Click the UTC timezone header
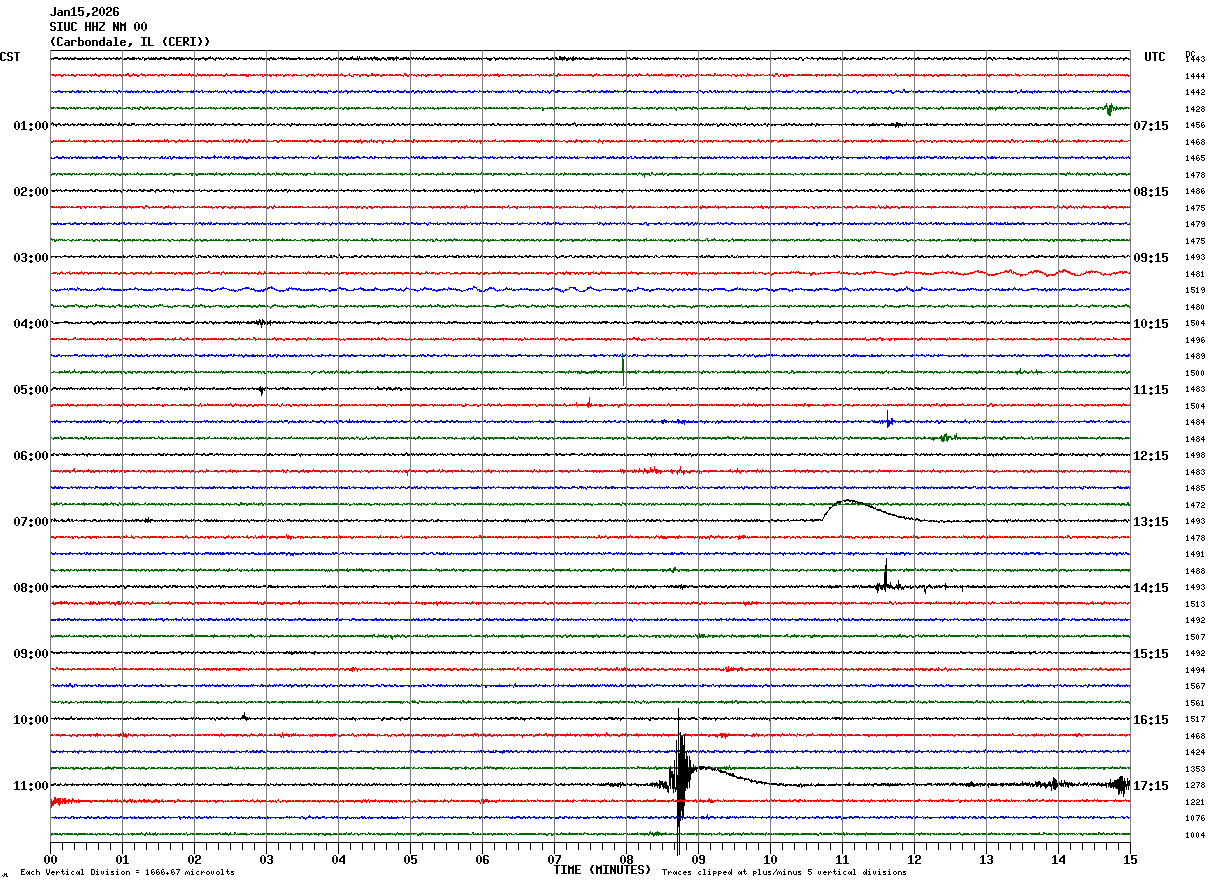This screenshot has height=886, width=1210. tap(1154, 57)
